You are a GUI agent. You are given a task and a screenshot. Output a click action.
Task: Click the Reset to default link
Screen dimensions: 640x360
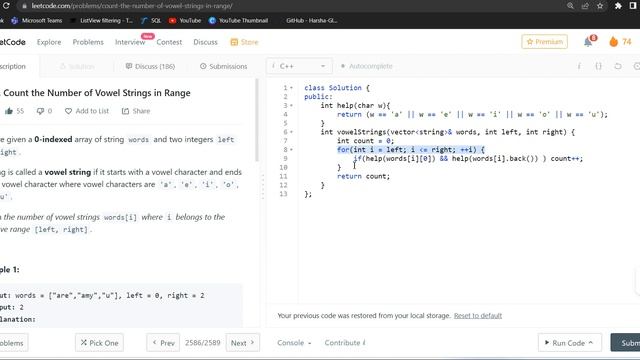478,316
